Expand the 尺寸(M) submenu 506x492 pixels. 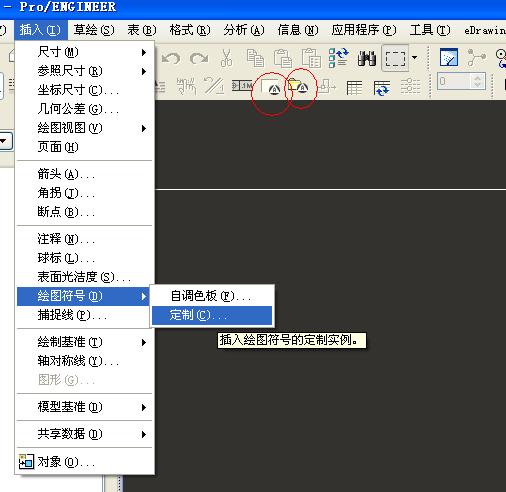tap(85, 52)
